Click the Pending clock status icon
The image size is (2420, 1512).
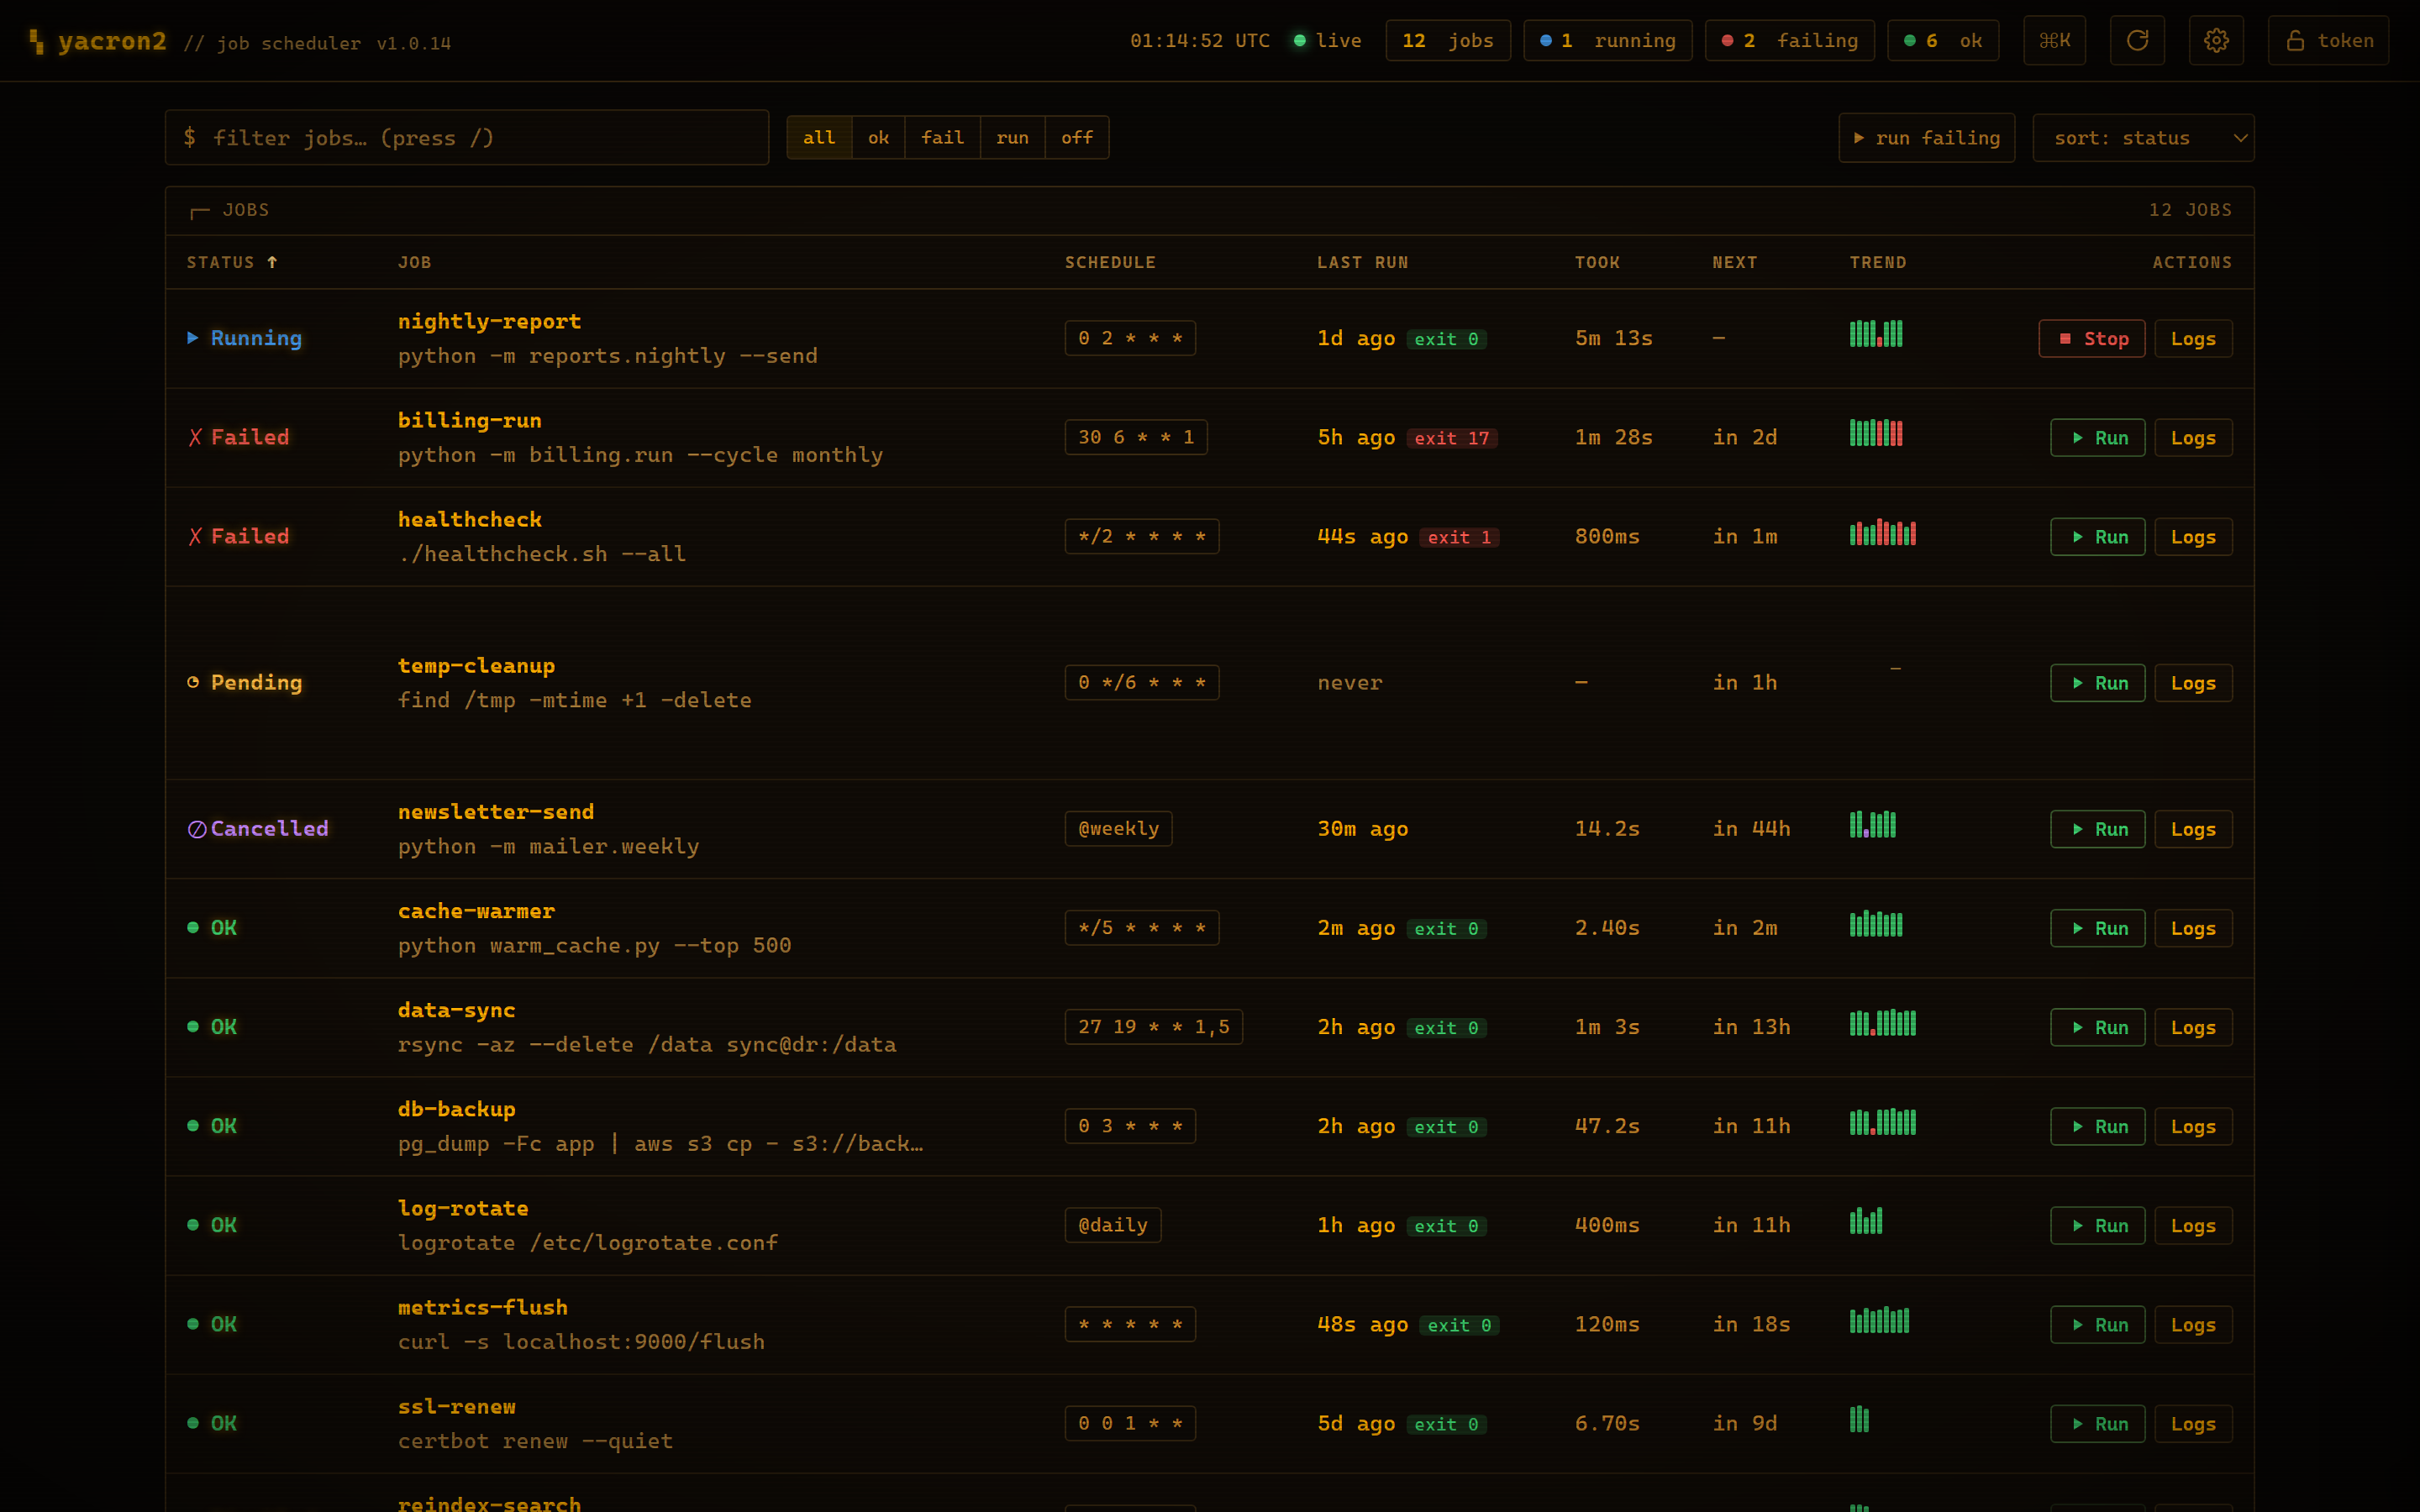193,682
